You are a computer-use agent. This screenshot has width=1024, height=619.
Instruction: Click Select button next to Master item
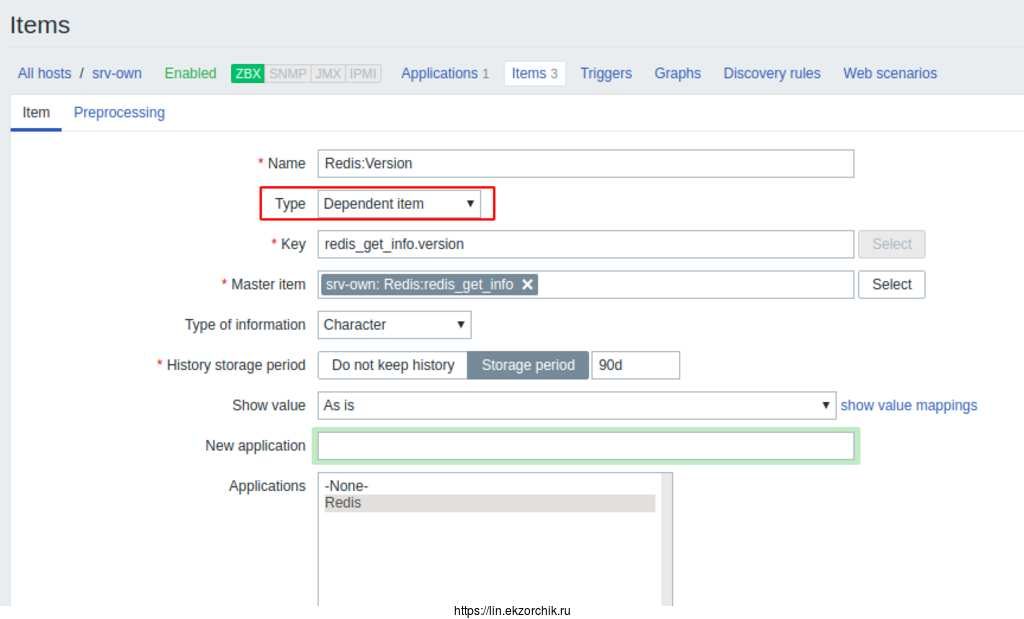pyautogui.click(x=891, y=285)
